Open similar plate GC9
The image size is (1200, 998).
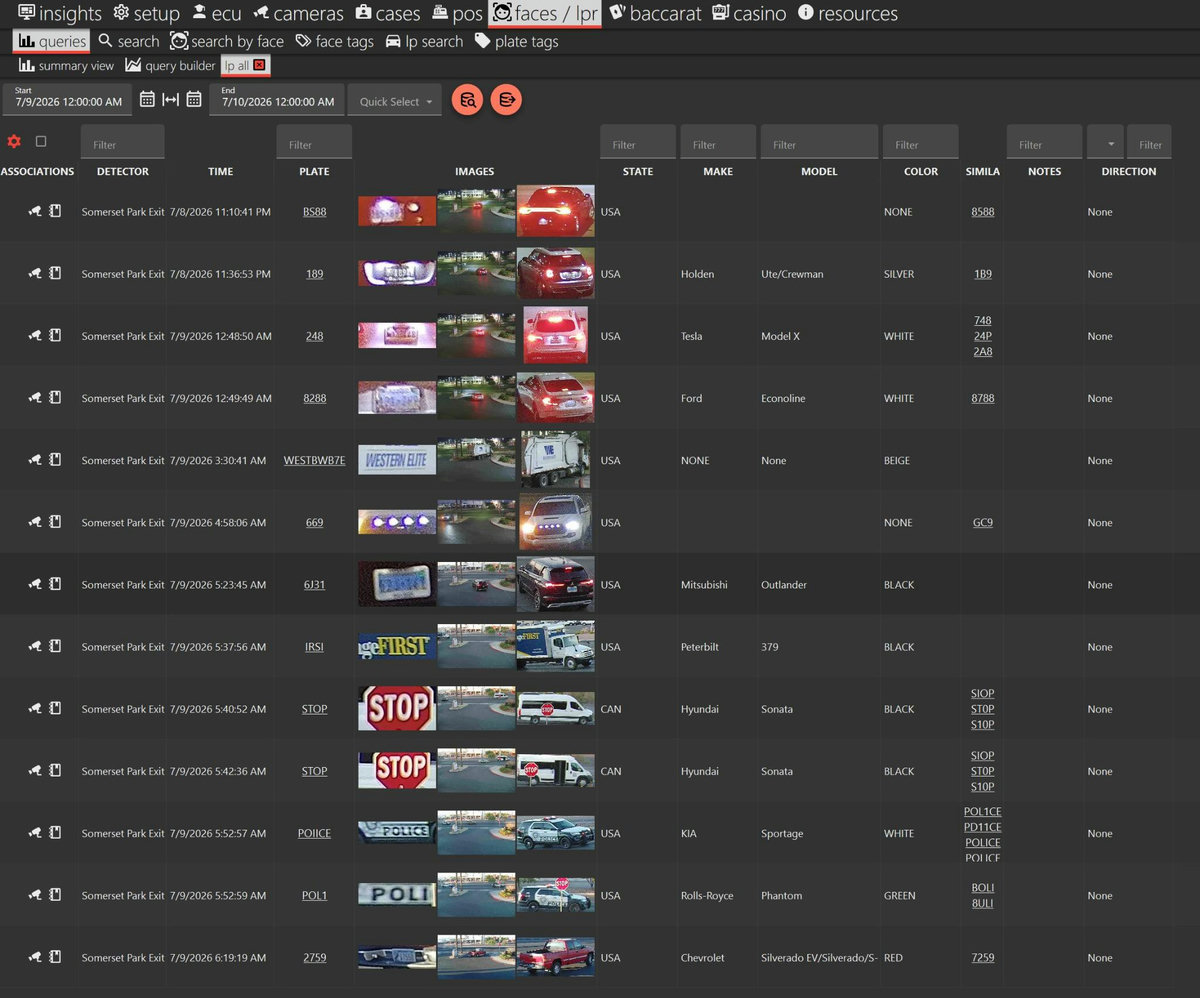pyautogui.click(x=982, y=523)
